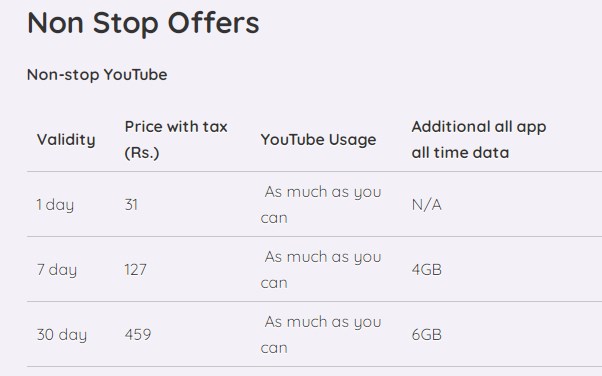Click the price 127 cell

coord(136,270)
